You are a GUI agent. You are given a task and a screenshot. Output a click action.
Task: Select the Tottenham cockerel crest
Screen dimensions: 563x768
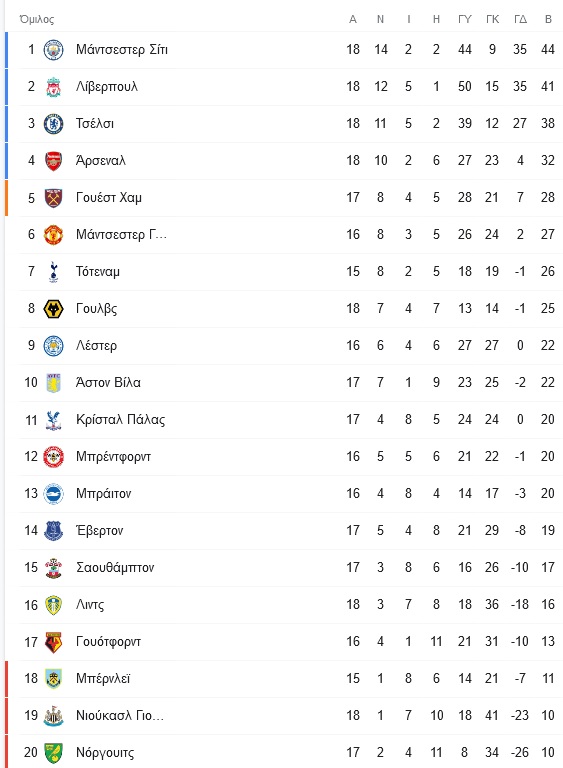[53, 272]
